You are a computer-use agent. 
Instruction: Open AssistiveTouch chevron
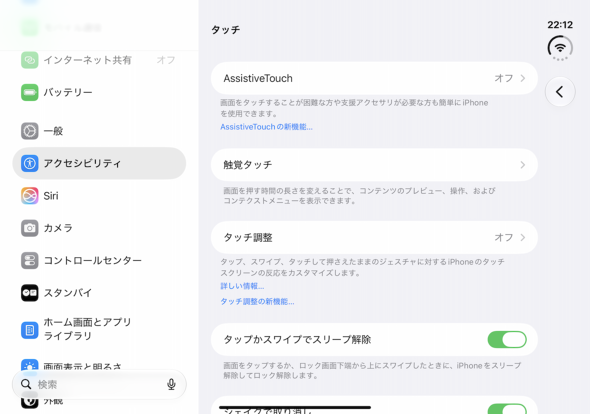[523, 78]
